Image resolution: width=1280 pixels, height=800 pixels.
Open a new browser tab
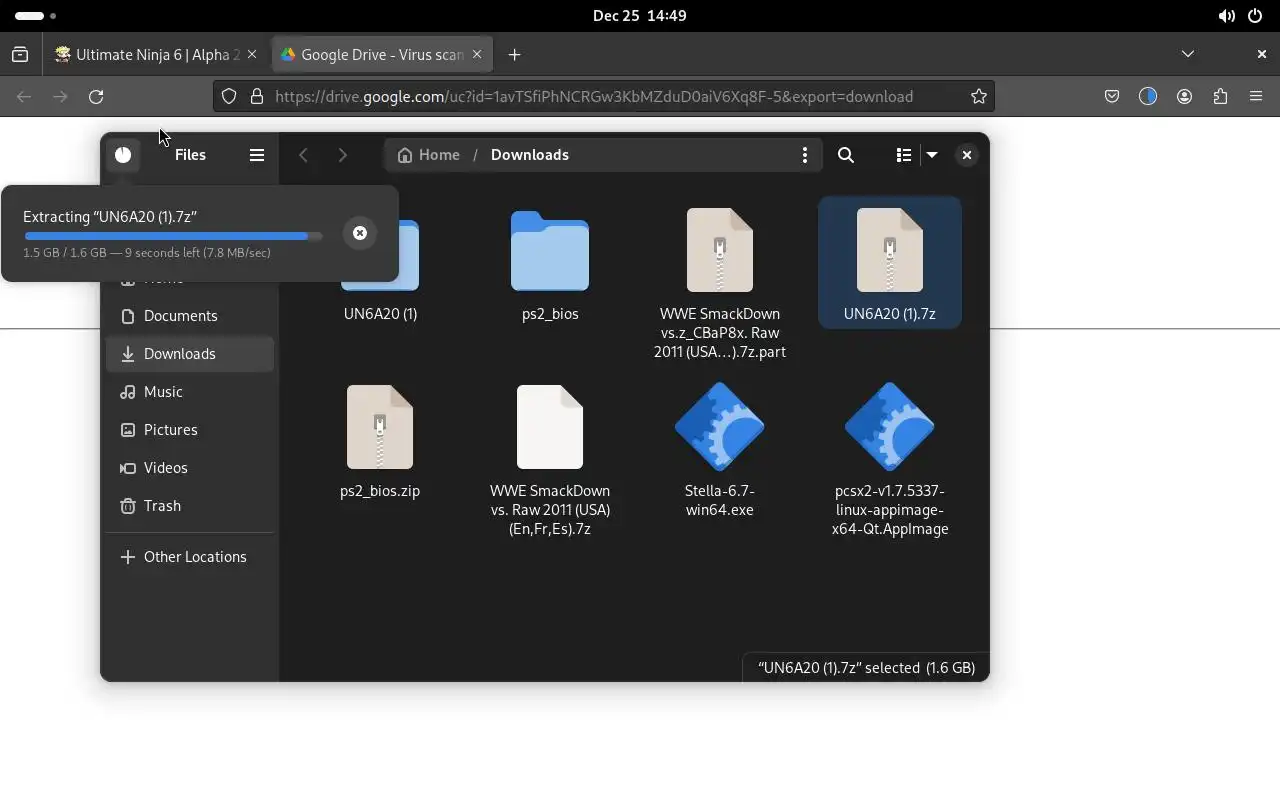tap(515, 55)
